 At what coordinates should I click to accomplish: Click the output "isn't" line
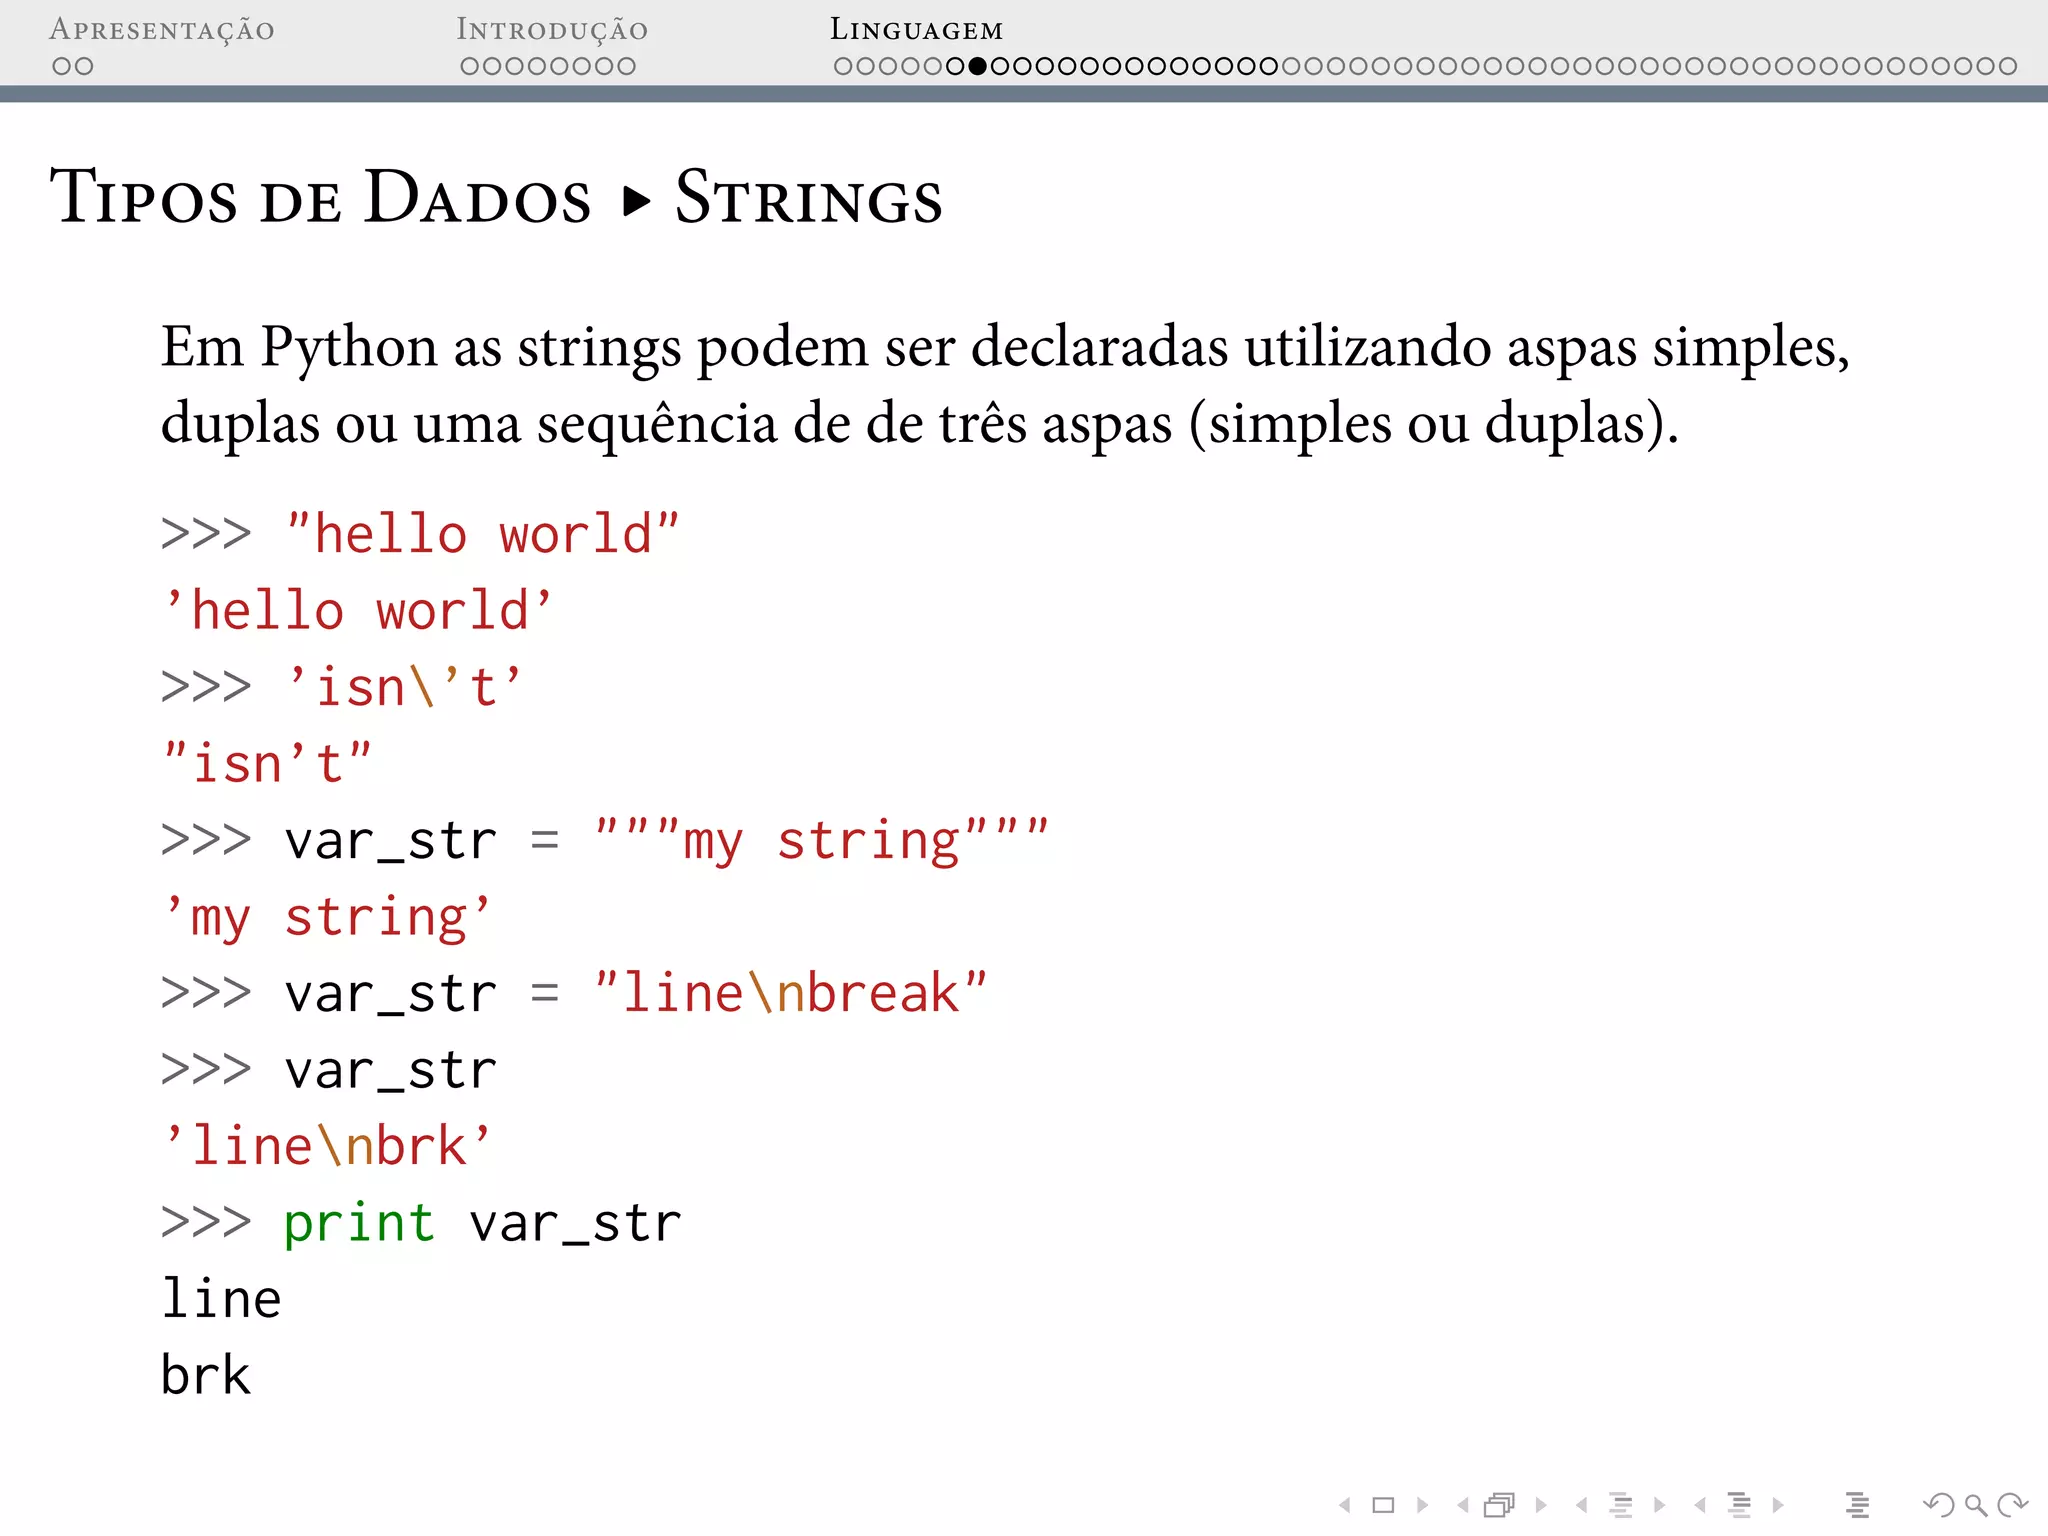click(x=267, y=764)
